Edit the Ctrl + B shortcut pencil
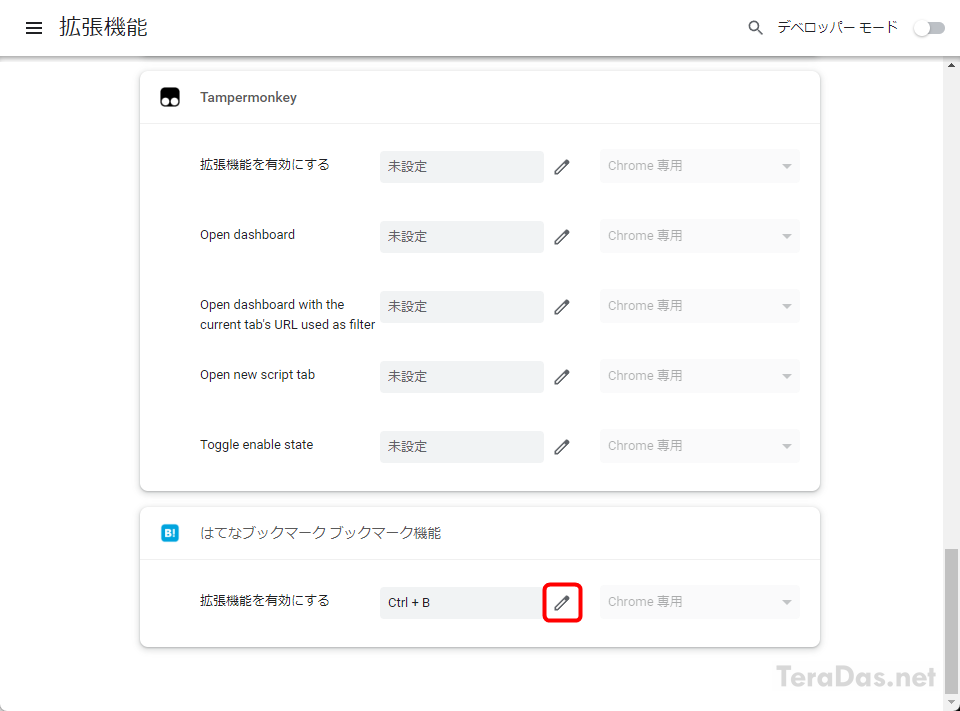Image resolution: width=960 pixels, height=711 pixels. 561,603
